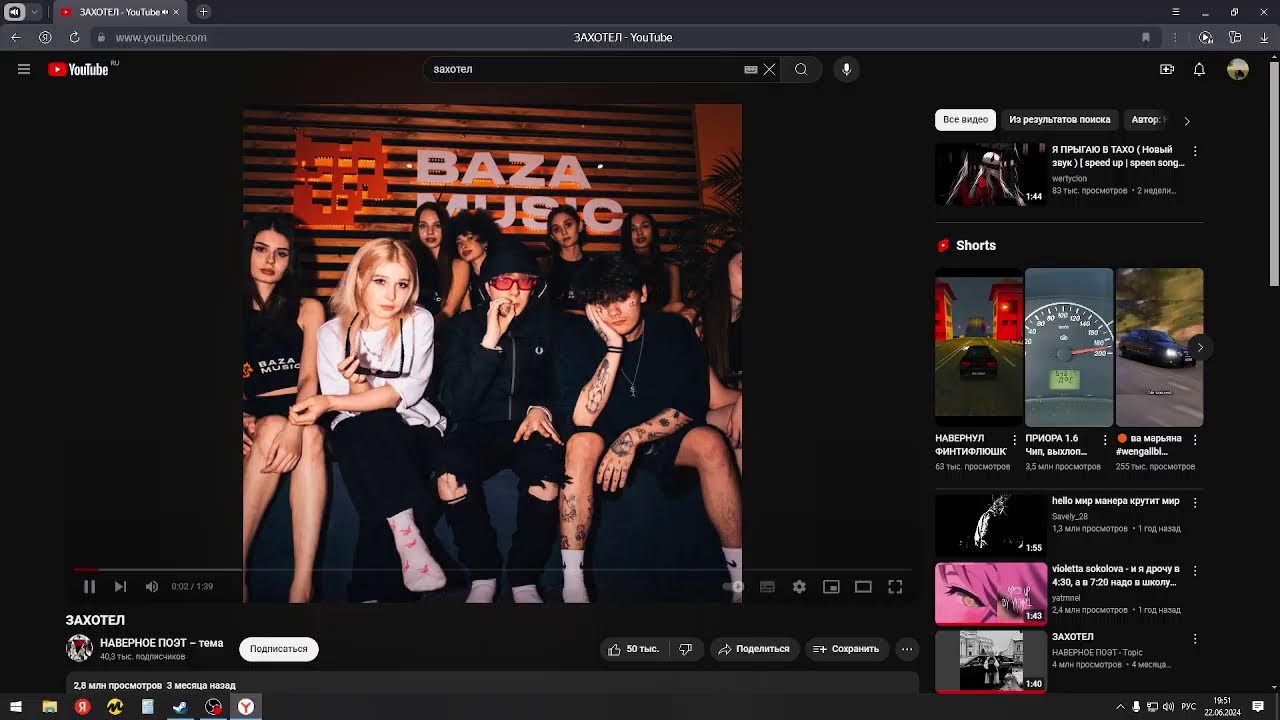Open the Create video menu

[1167, 69]
